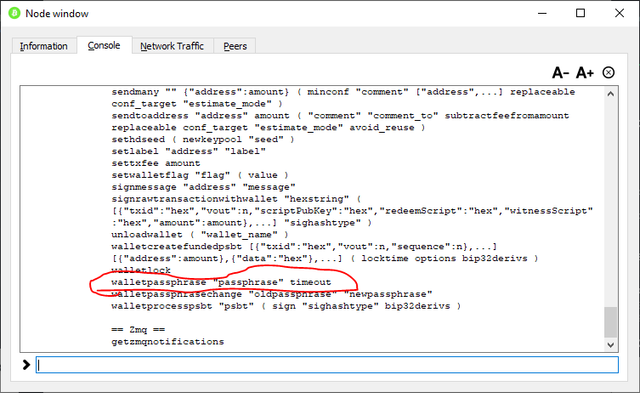Image resolution: width=640 pixels, height=393 pixels.
Task: Click the Node window title text
Action: coord(57,13)
